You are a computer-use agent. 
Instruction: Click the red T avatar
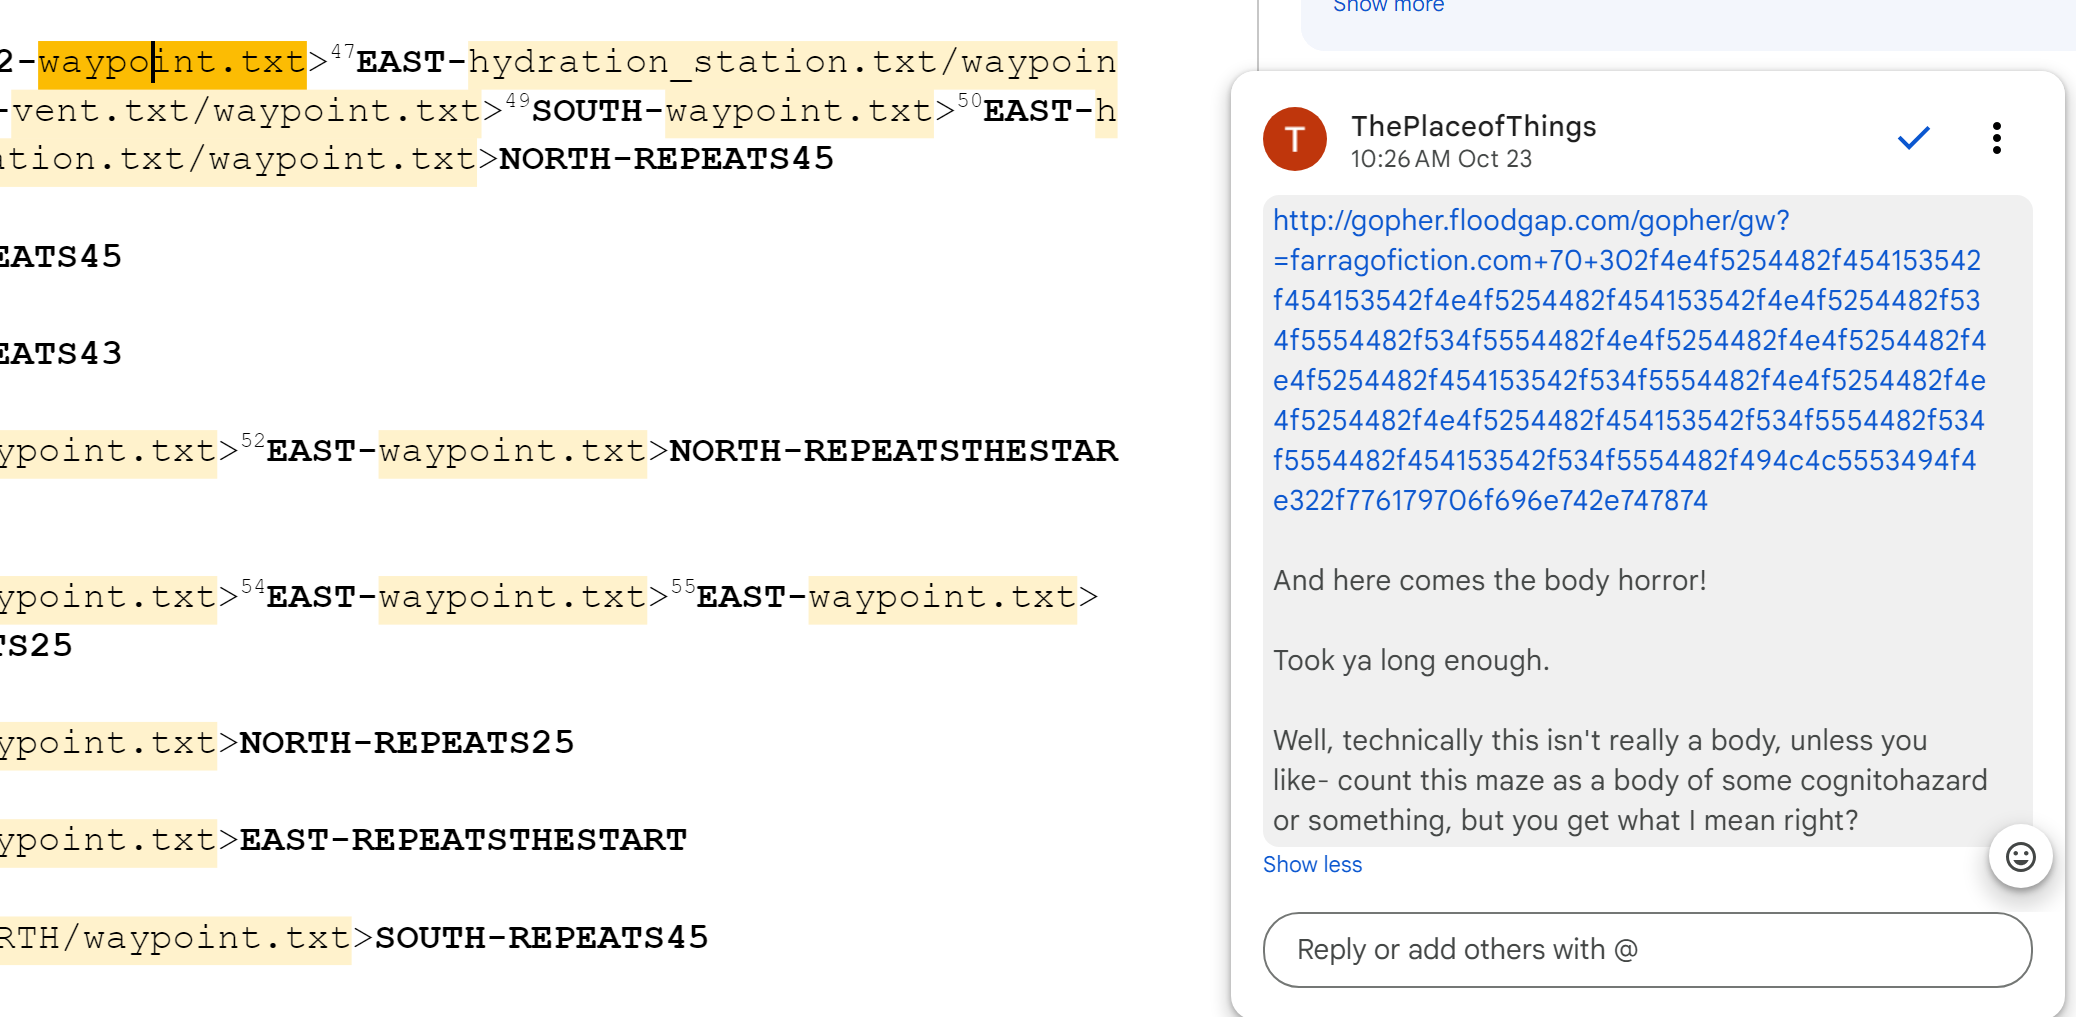point(1294,139)
